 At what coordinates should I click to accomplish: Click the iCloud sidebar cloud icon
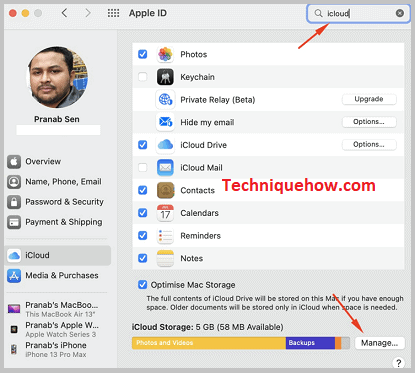click(x=14, y=256)
